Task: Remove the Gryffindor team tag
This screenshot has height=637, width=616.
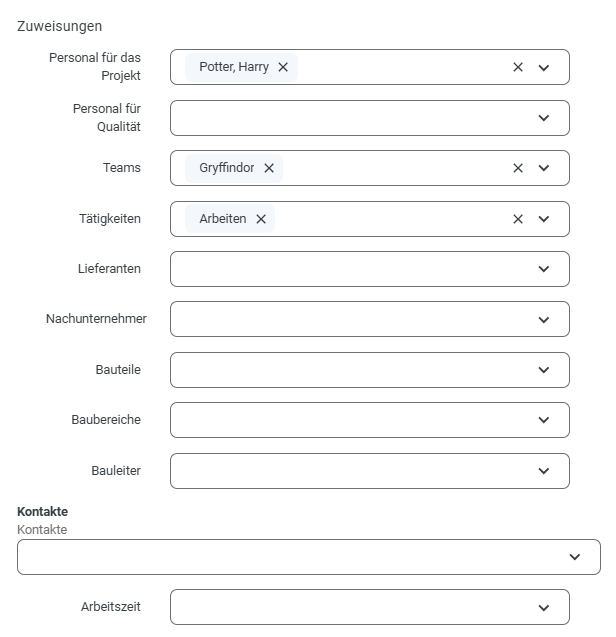Action: coord(269,168)
